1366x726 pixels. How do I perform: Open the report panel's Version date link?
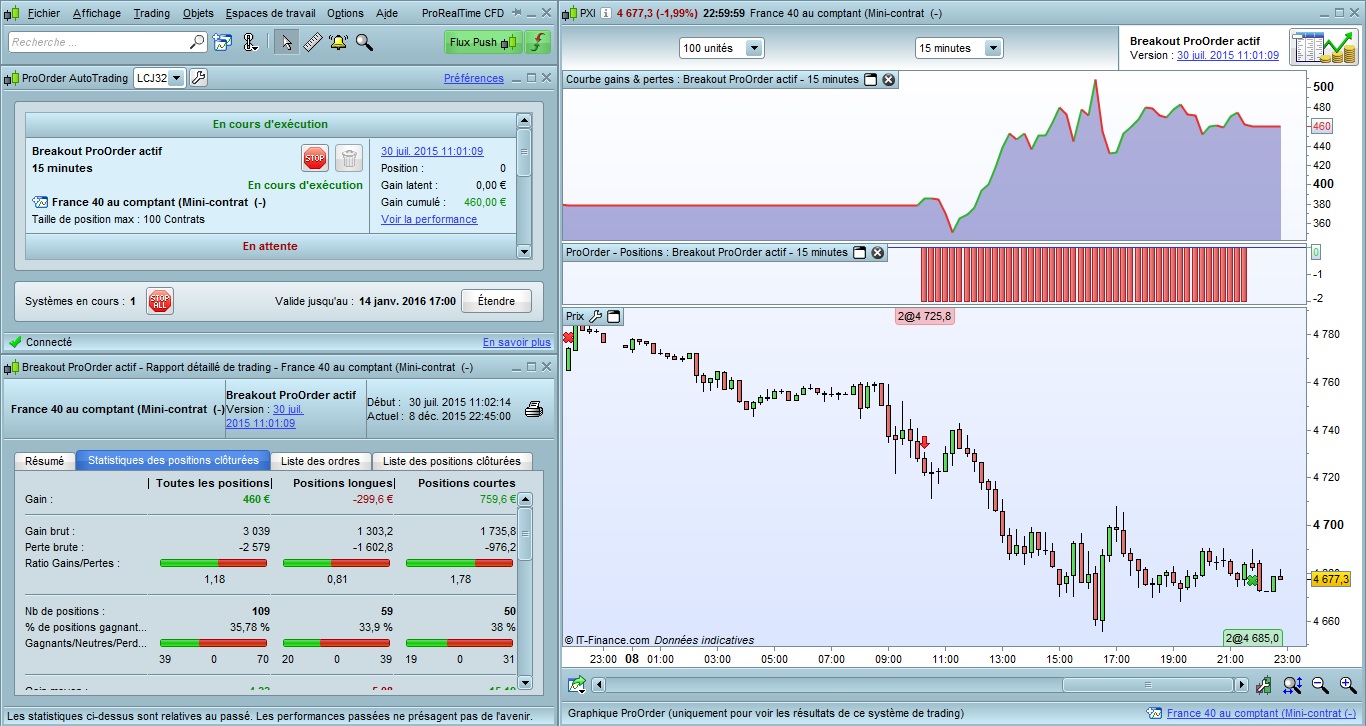pyautogui.click(x=264, y=416)
